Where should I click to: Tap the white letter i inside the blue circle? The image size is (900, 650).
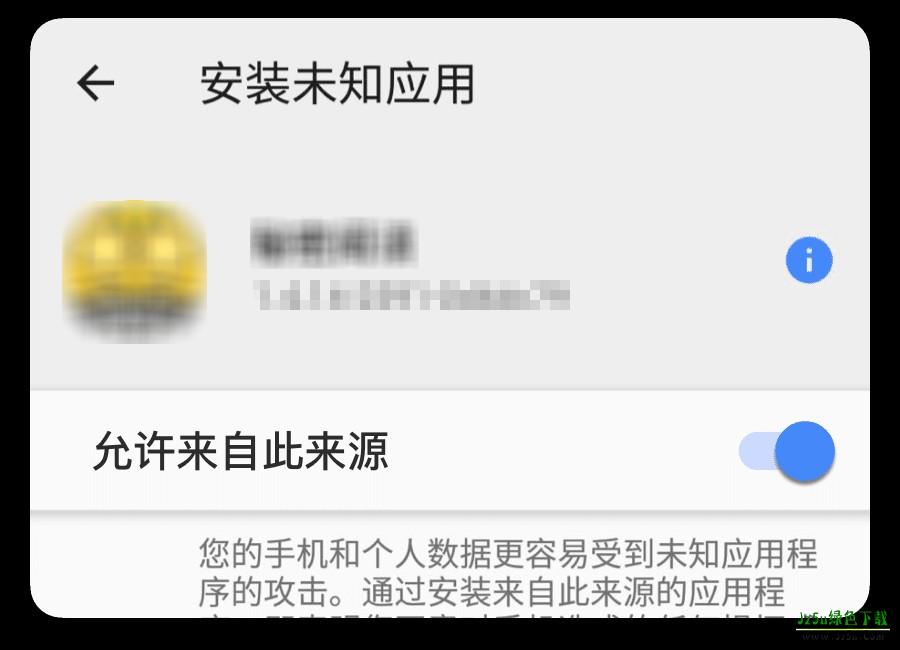pyautogui.click(x=809, y=260)
